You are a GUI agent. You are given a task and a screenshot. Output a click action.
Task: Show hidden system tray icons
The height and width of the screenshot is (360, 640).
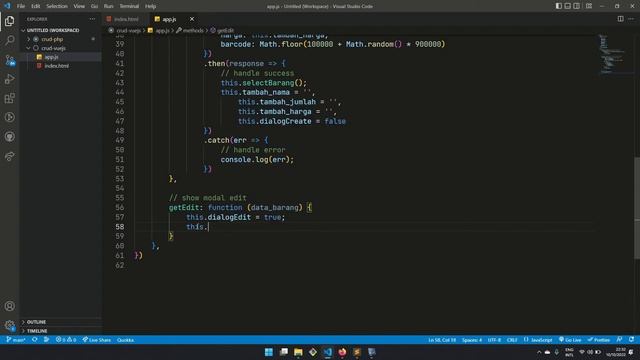click(x=539, y=352)
